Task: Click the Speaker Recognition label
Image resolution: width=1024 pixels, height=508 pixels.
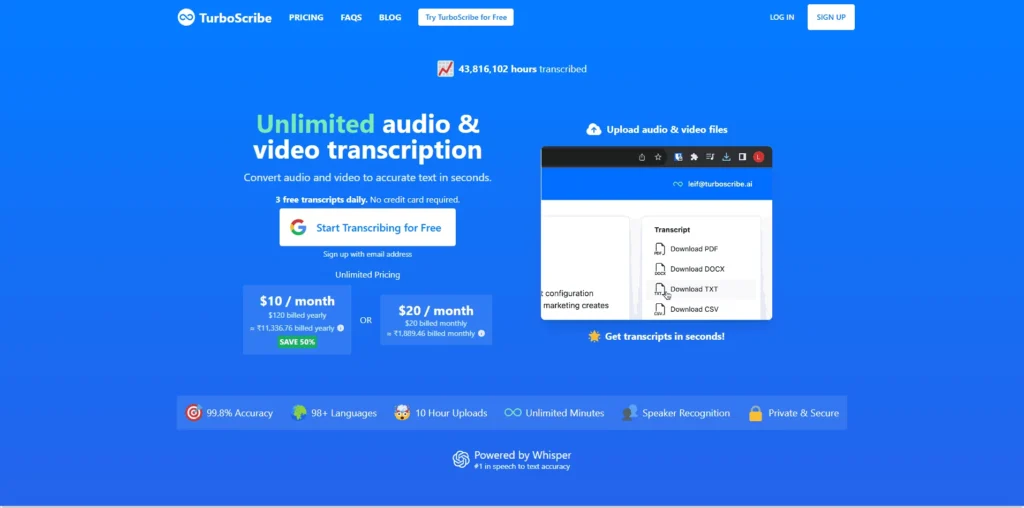Action: click(x=686, y=413)
